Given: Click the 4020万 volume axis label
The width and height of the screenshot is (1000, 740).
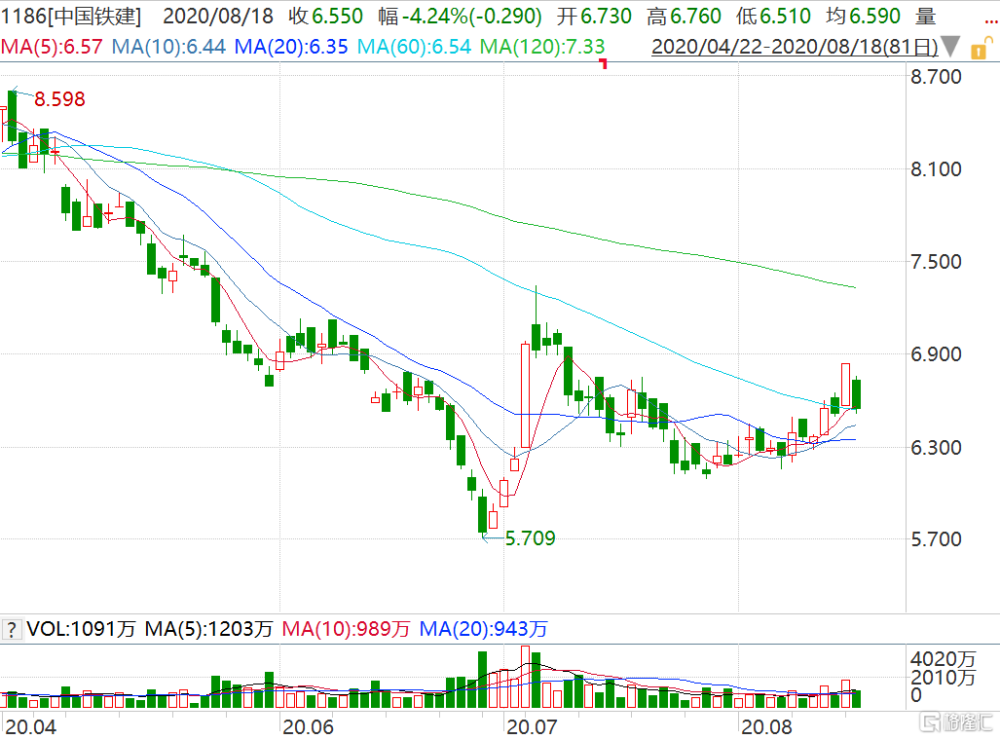Looking at the screenshot, I should (x=943, y=659).
